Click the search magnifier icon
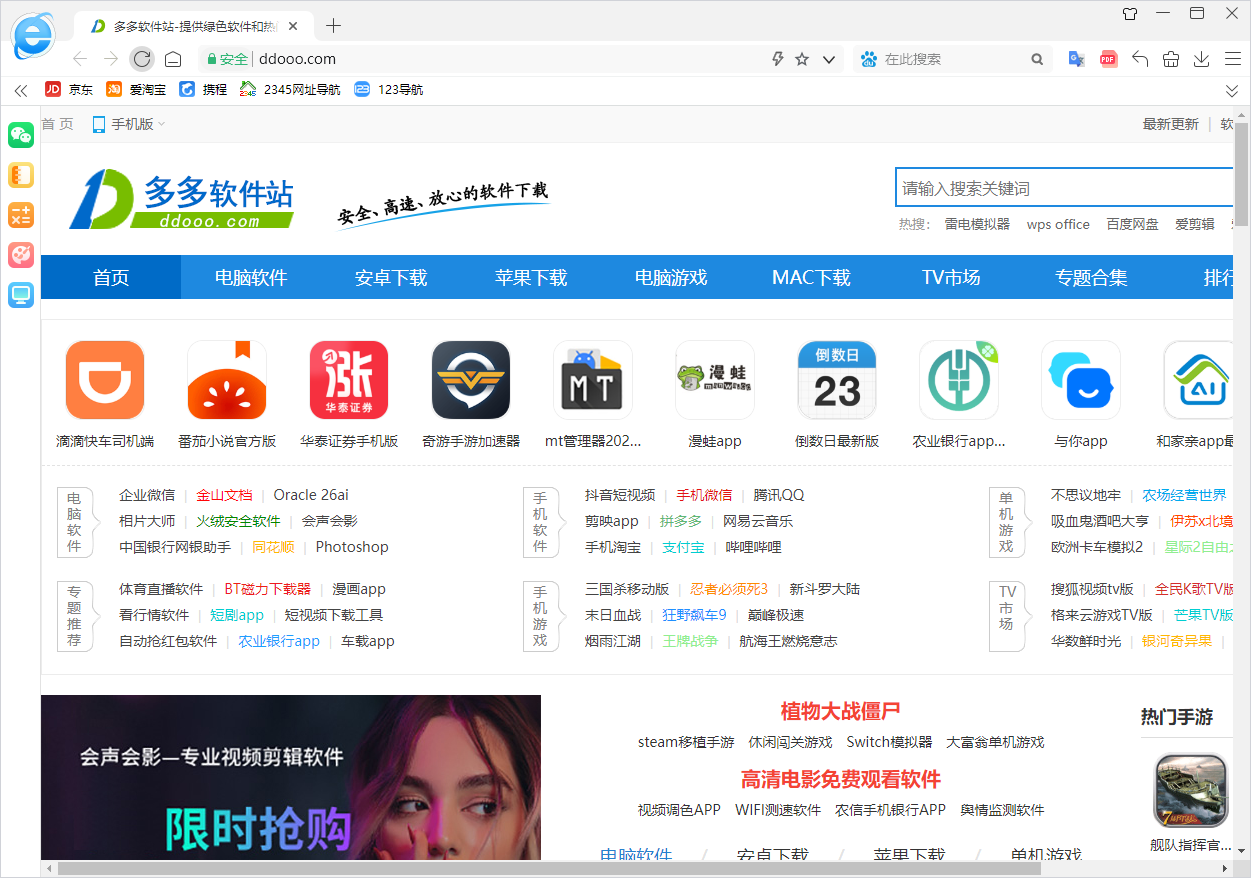Viewport: 1251px width, 878px height. click(1038, 59)
